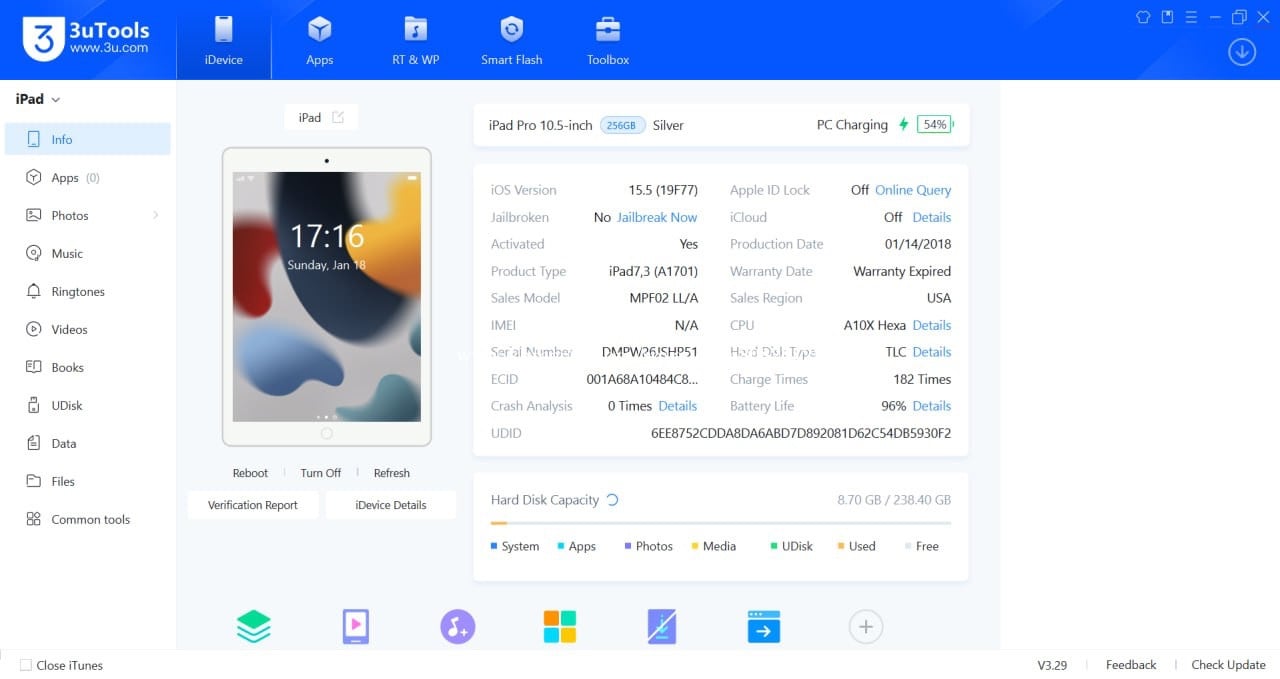Click the Jailbreak Now link

click(x=657, y=217)
